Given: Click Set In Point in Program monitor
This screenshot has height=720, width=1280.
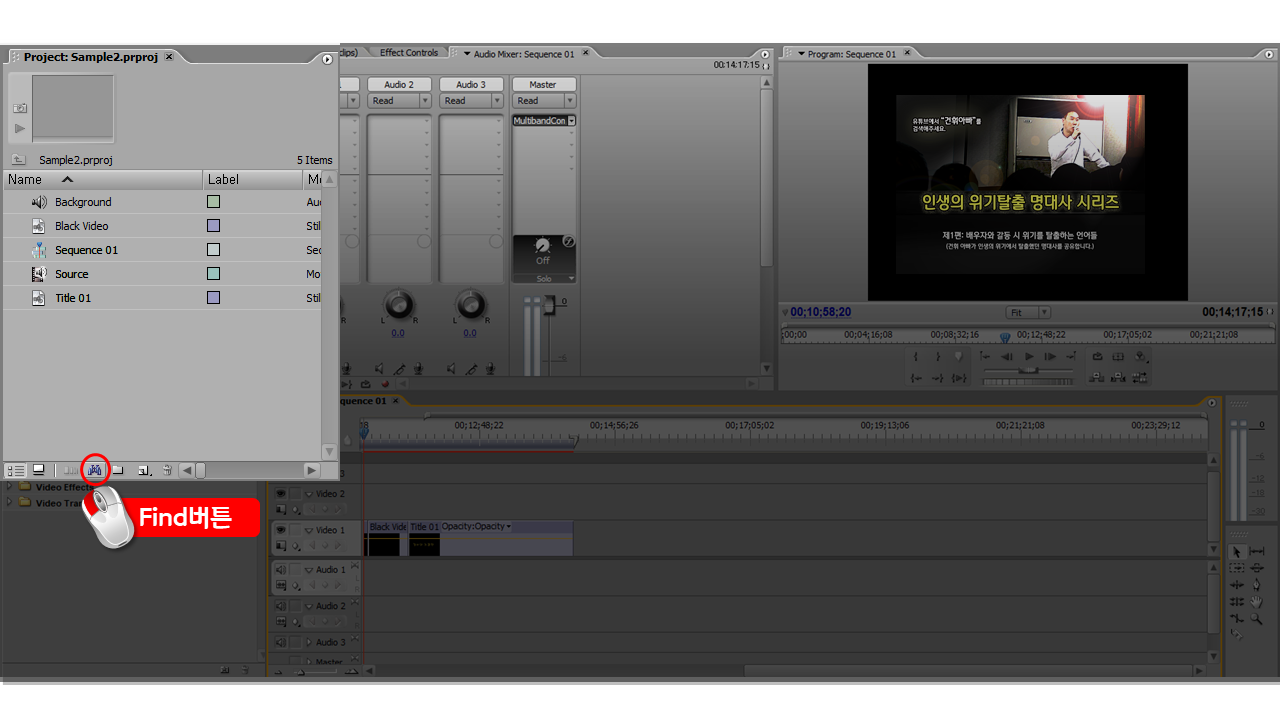Looking at the screenshot, I should [916, 356].
